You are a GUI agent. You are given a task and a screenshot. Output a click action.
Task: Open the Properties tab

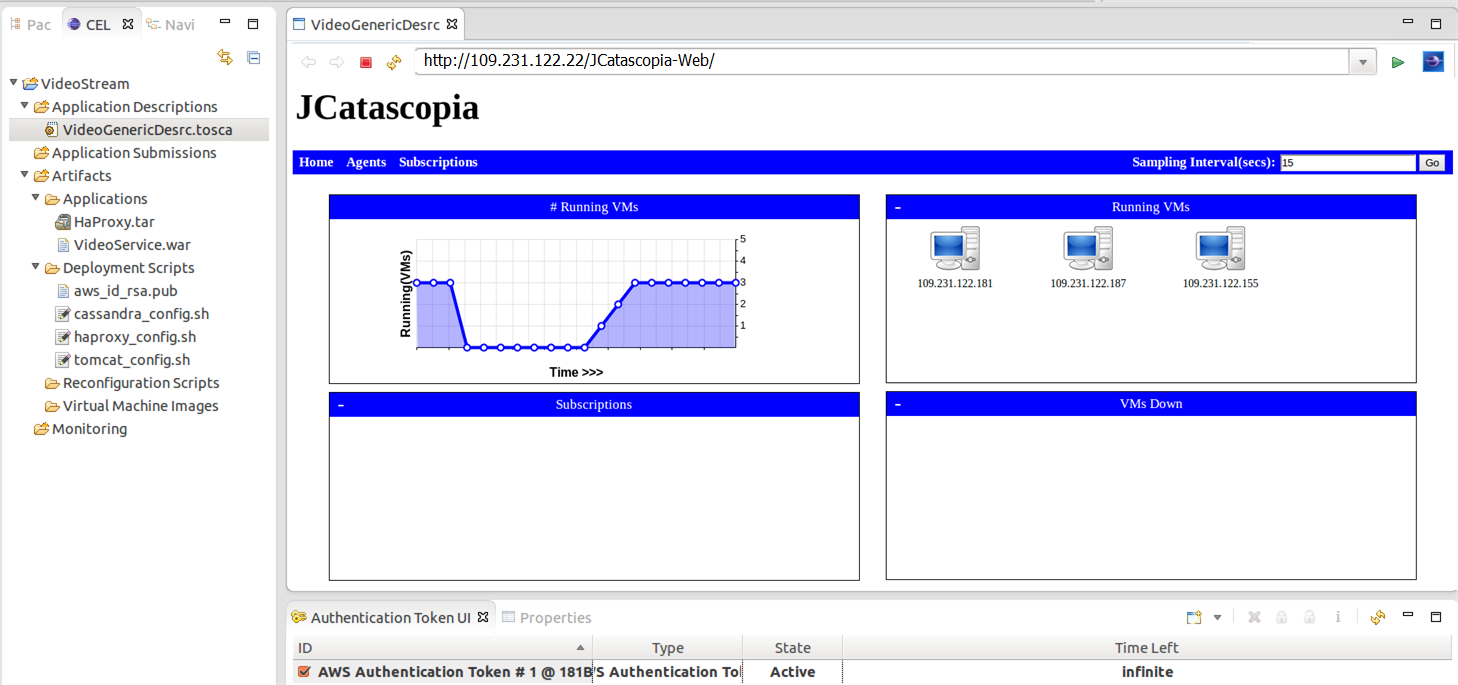click(x=546, y=618)
